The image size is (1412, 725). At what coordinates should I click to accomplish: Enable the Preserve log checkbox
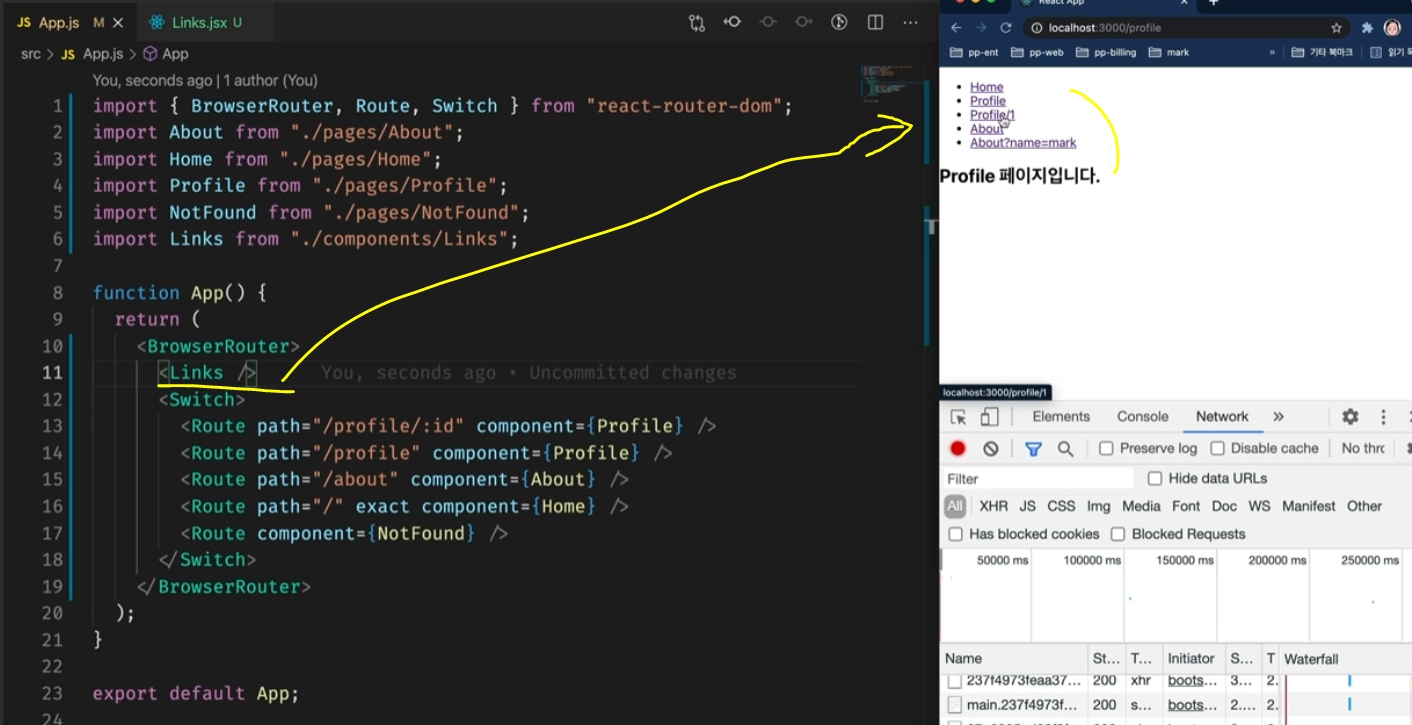pyautogui.click(x=1106, y=448)
